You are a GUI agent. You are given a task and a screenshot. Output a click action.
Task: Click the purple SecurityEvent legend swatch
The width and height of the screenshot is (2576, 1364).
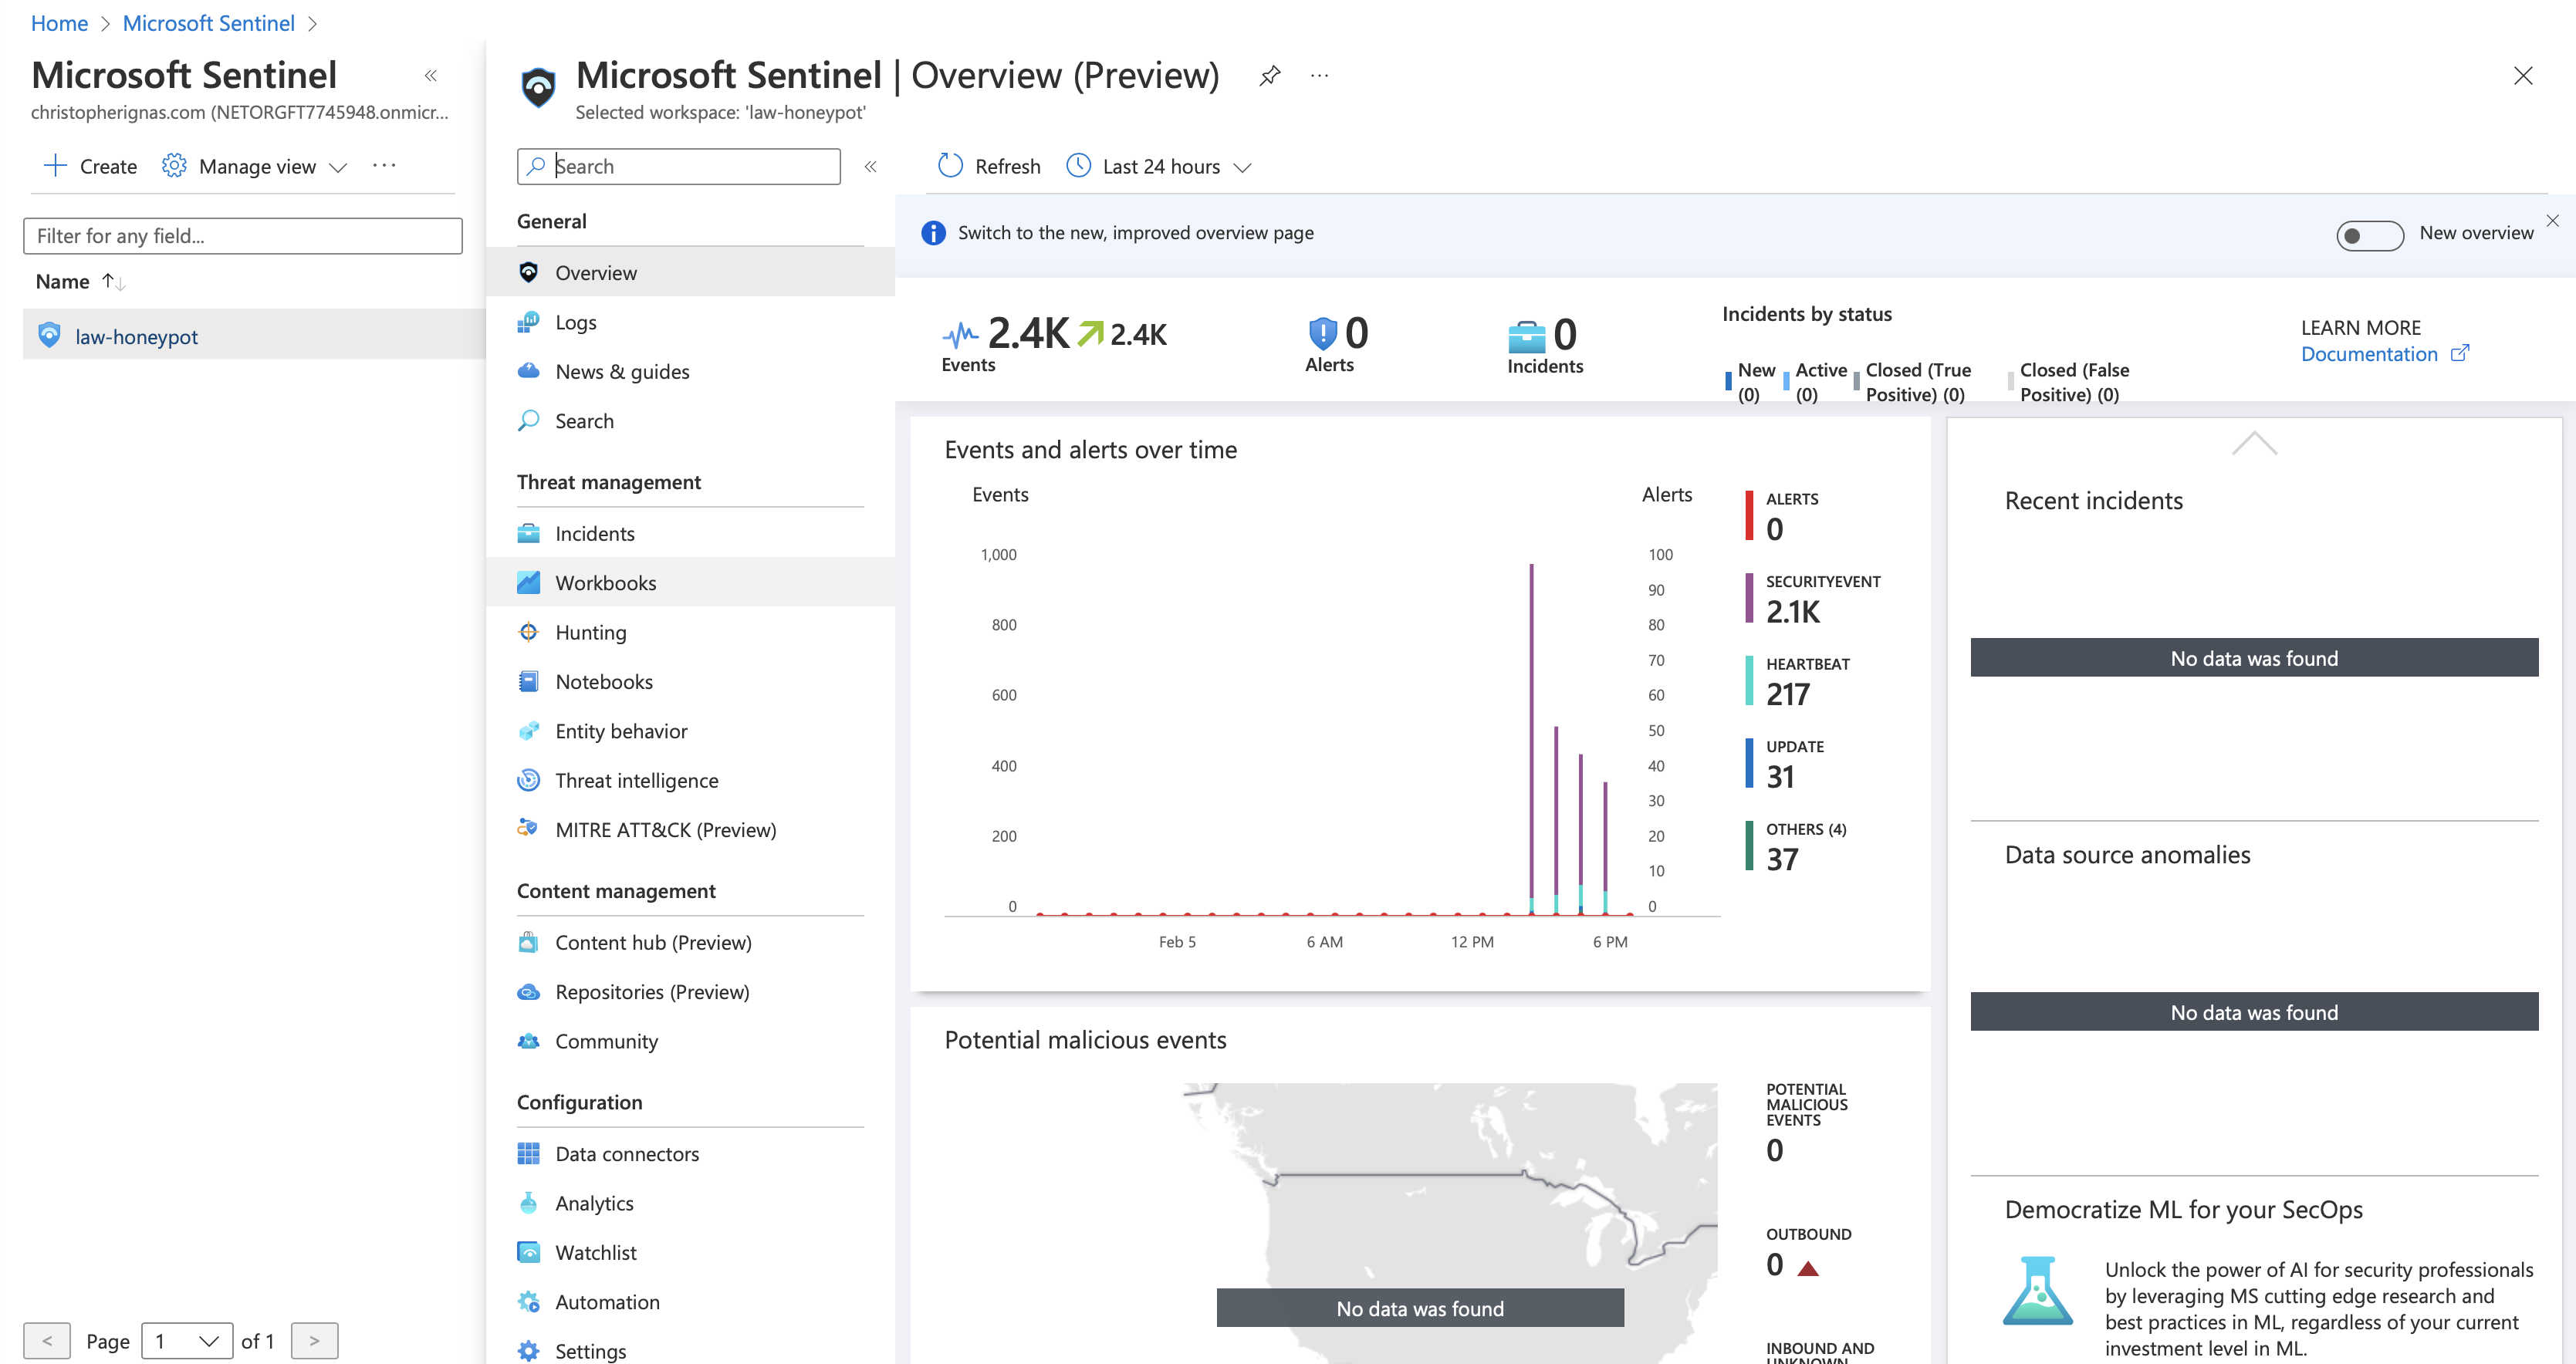(1749, 597)
